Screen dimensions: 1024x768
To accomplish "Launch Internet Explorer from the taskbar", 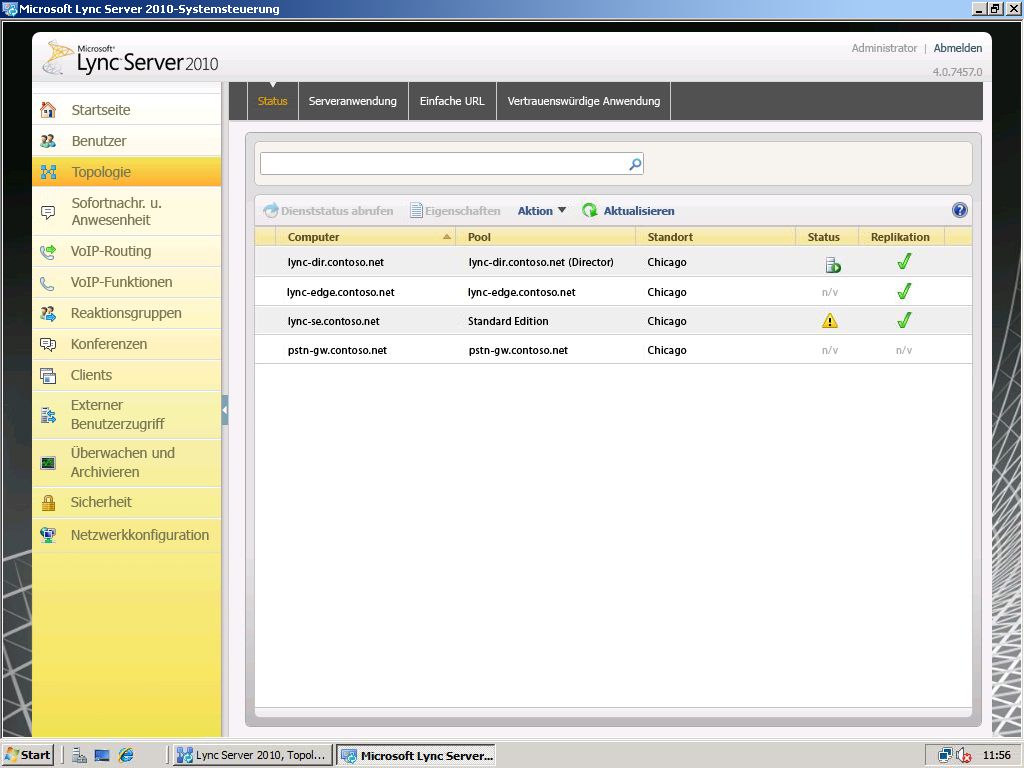I will [x=126, y=755].
